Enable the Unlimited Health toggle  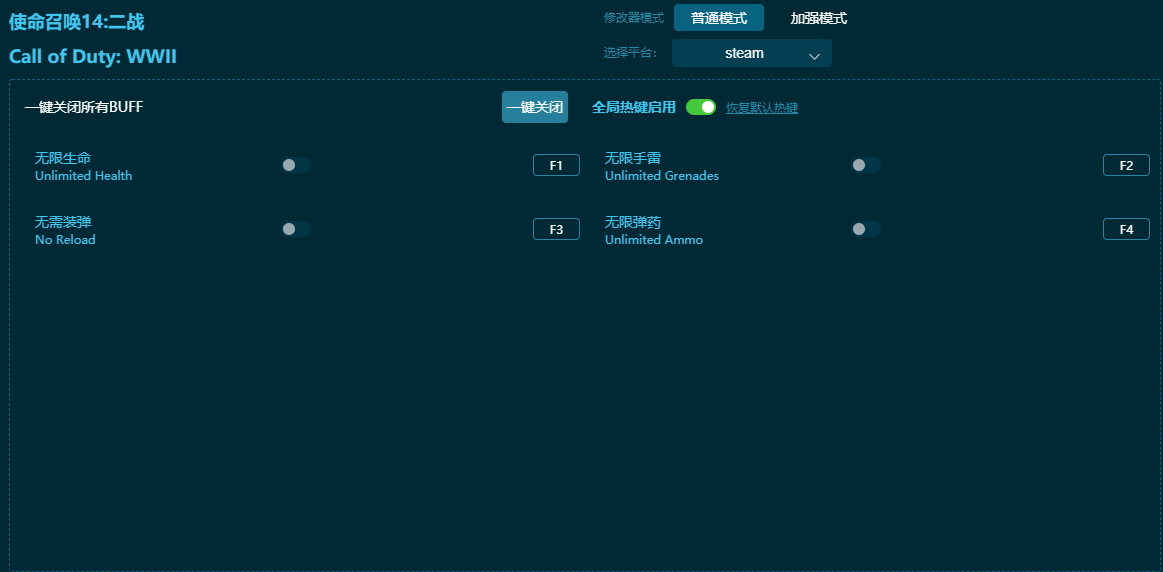click(x=296, y=165)
